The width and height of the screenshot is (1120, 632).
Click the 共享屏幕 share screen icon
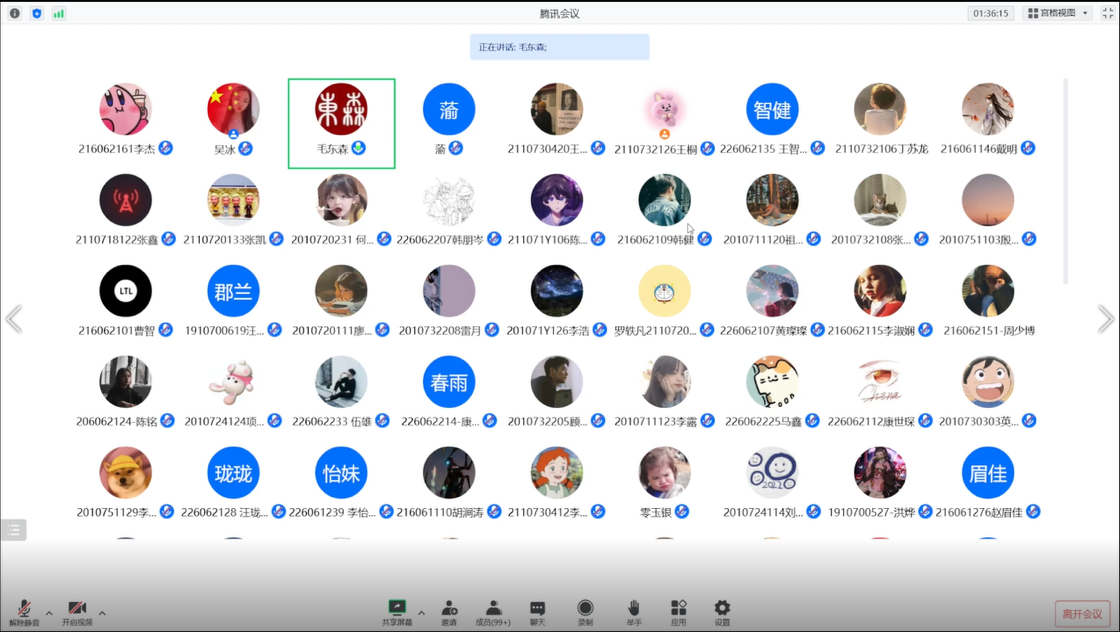click(x=397, y=612)
